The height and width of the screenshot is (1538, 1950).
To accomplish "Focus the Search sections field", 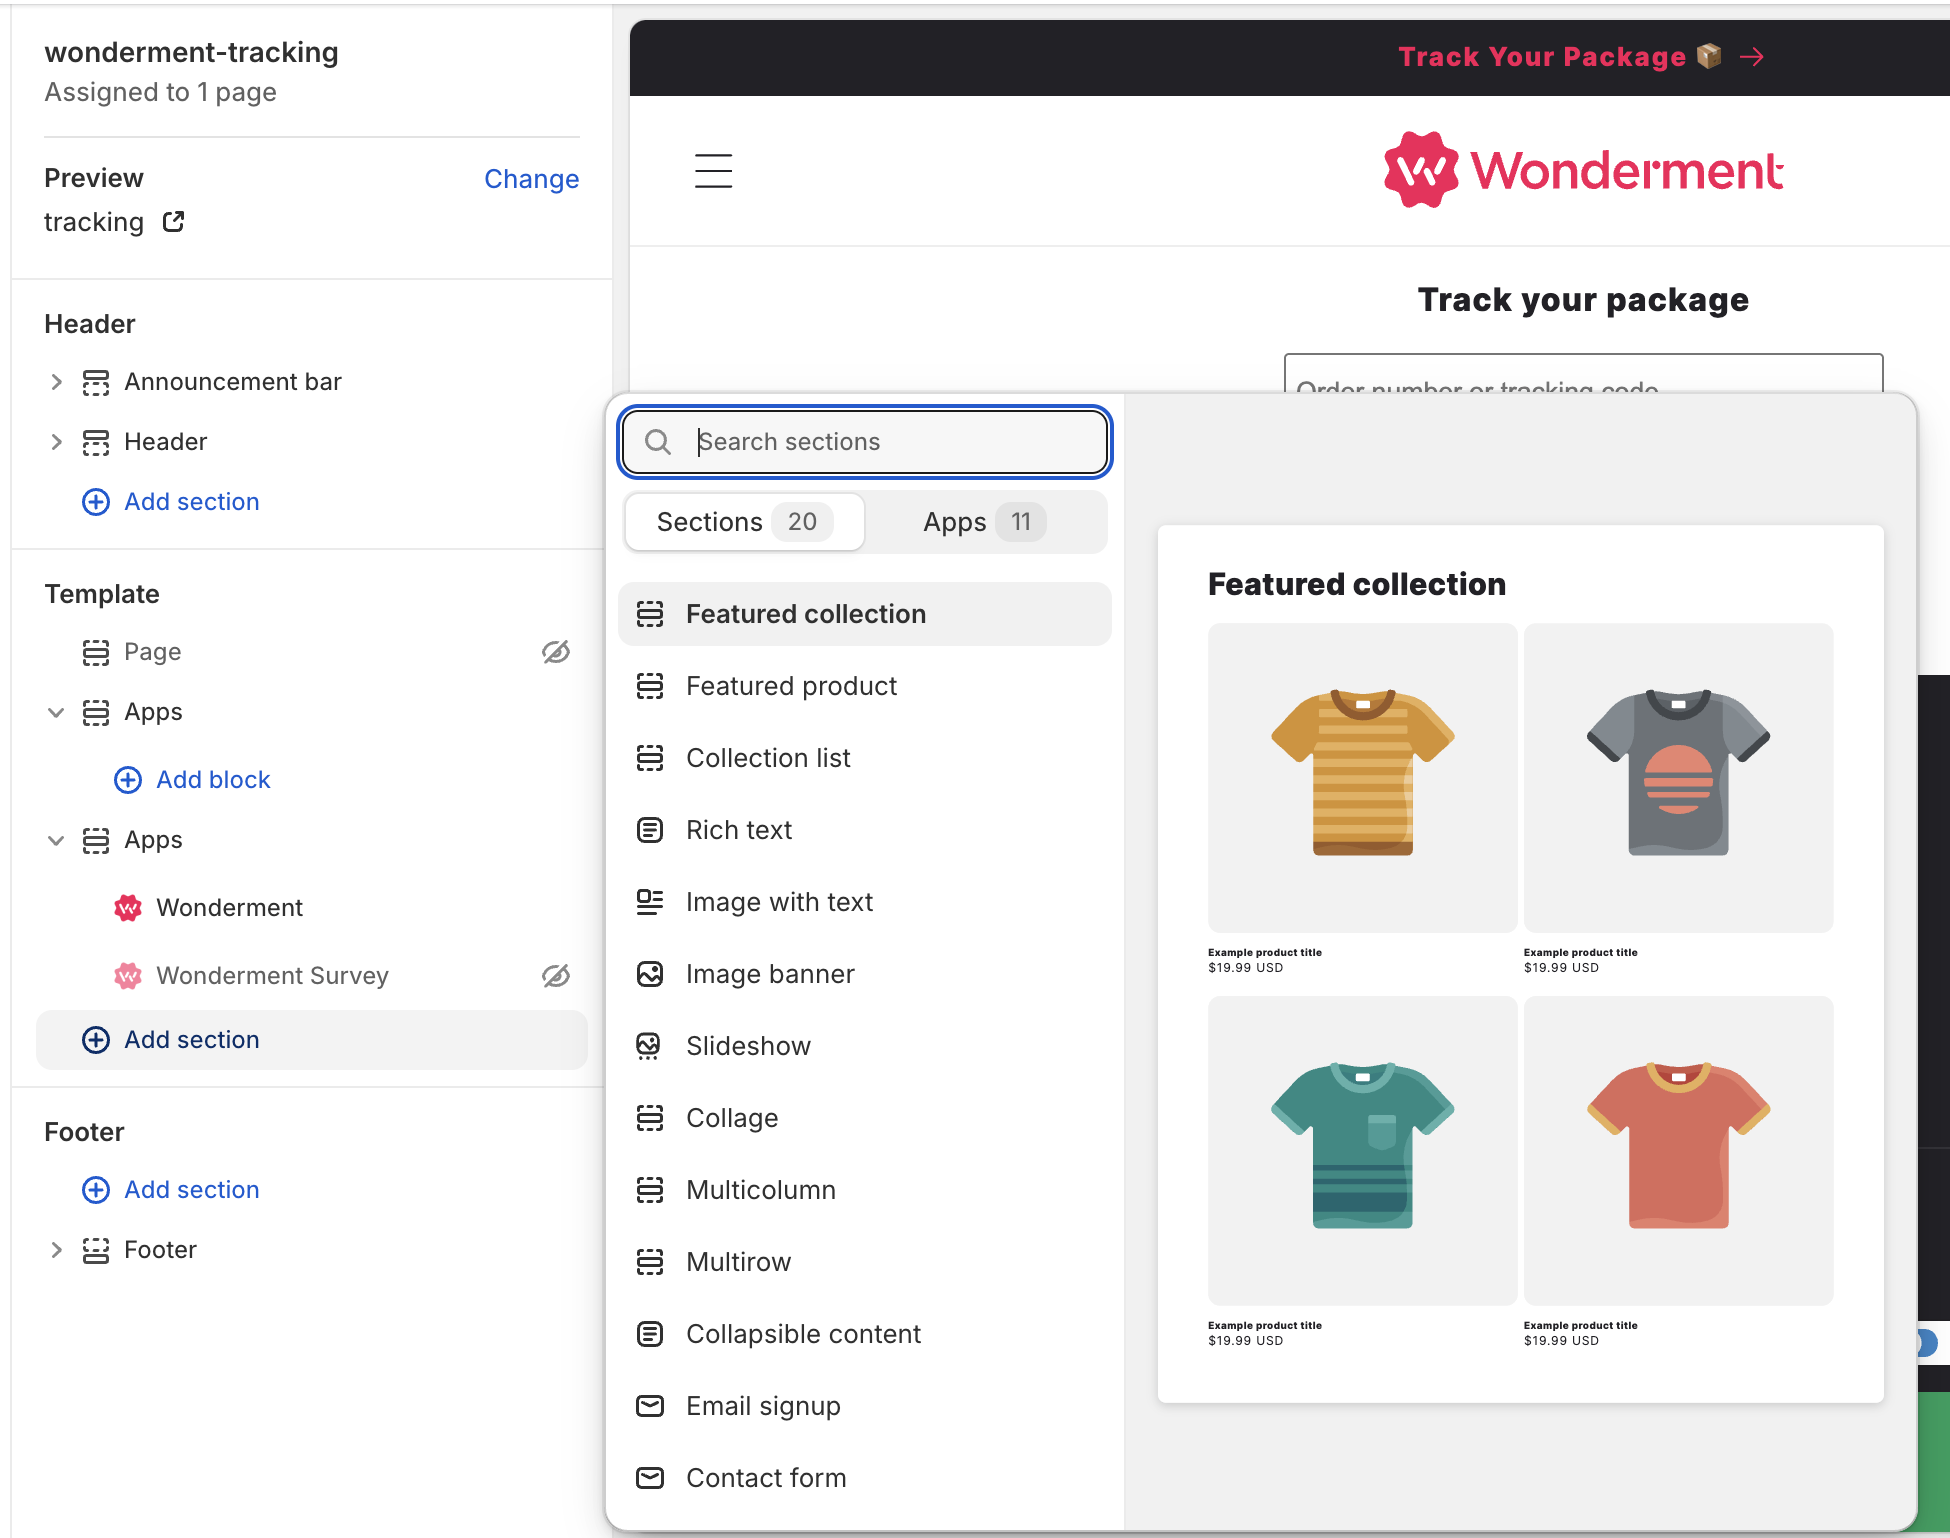I will tap(865, 442).
